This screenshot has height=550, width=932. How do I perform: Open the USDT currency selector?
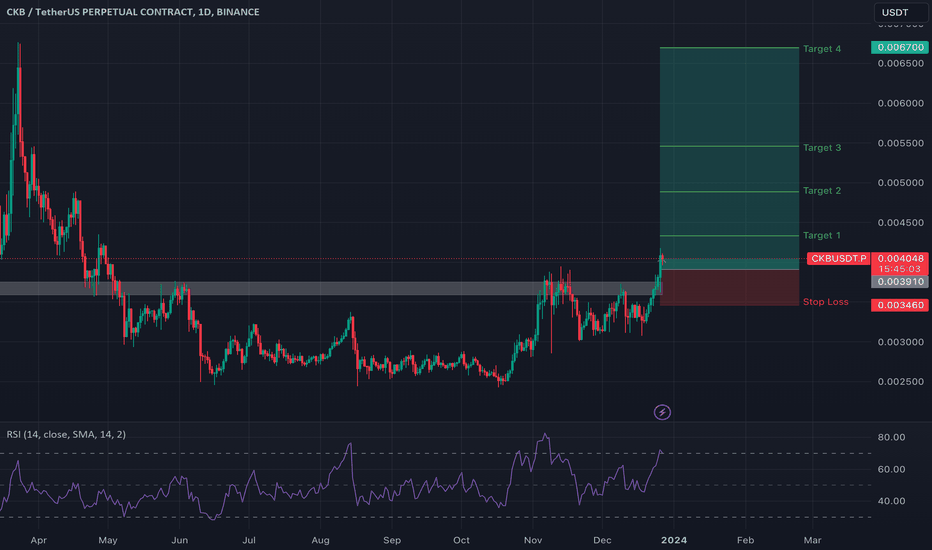[x=899, y=12]
